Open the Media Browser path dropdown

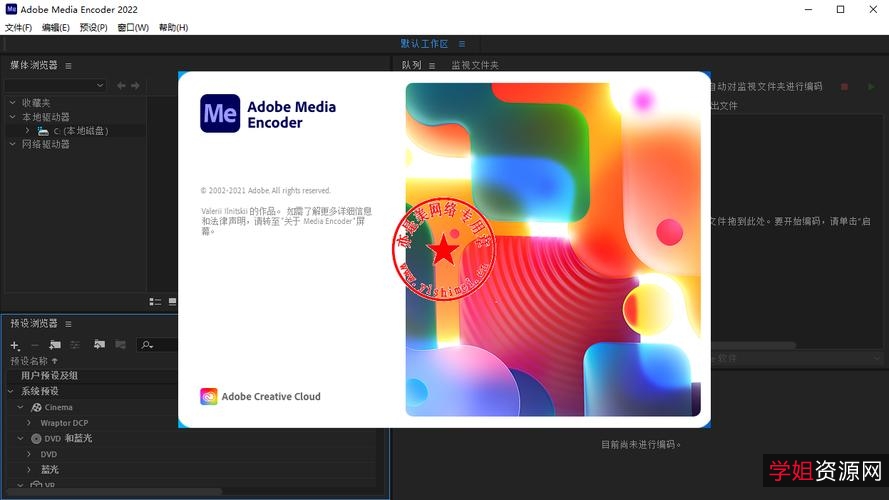(x=55, y=86)
